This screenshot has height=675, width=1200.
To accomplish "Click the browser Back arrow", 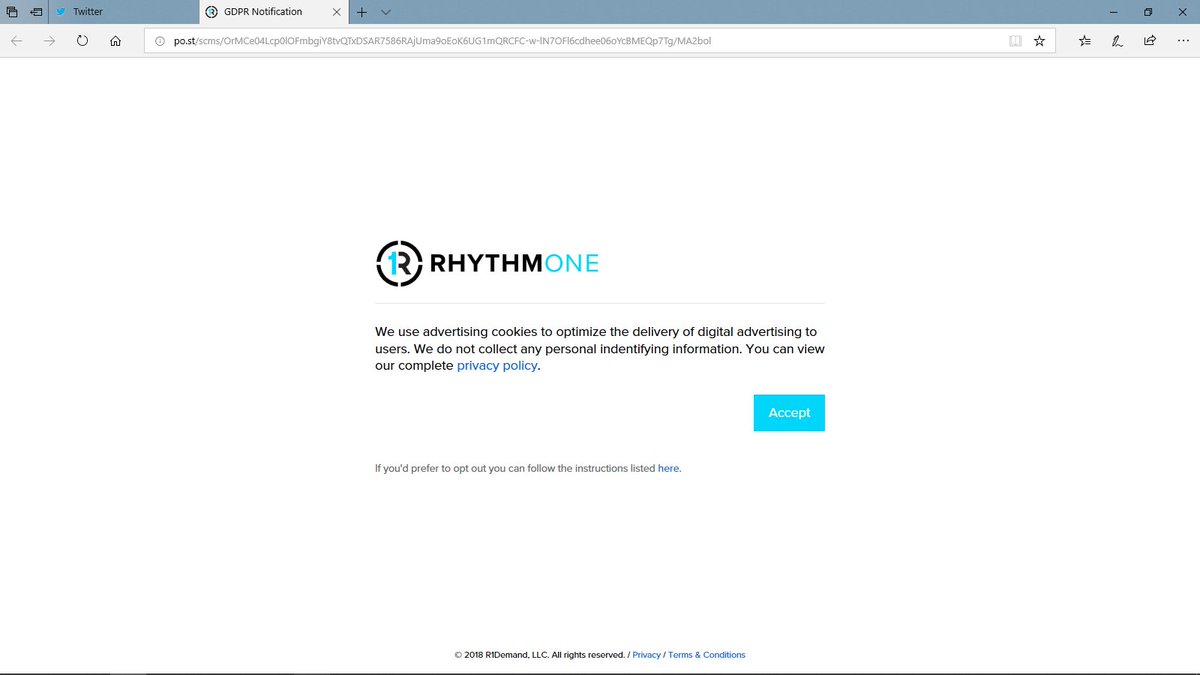I will click(17, 41).
